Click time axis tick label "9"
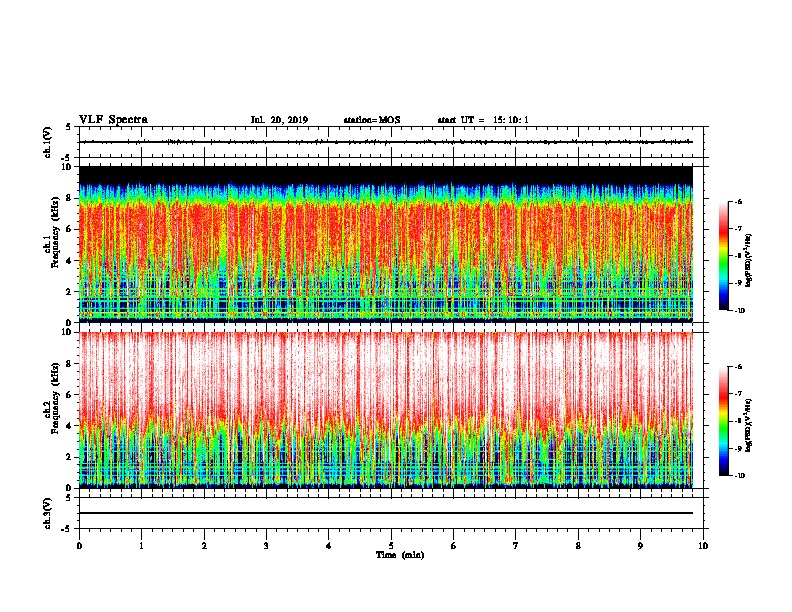Viewport: 792px width, 612px height. 640,546
